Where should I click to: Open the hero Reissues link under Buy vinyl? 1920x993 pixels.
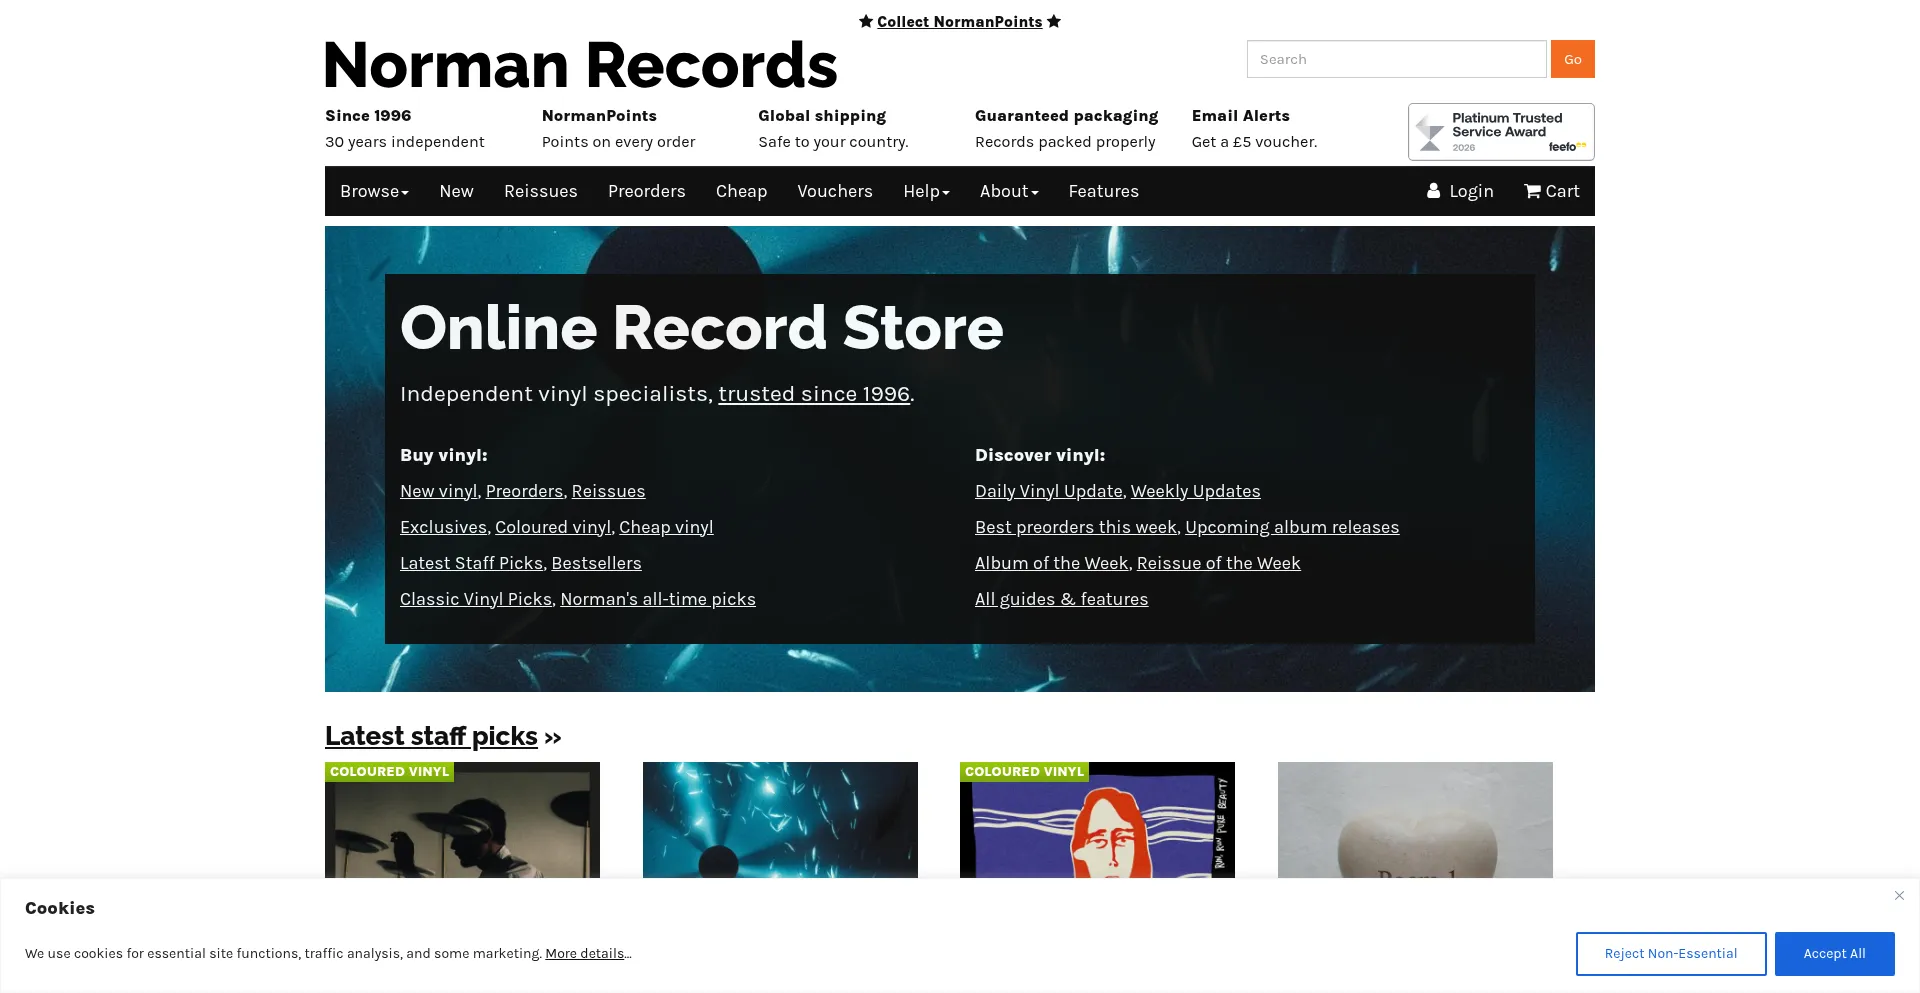point(608,491)
